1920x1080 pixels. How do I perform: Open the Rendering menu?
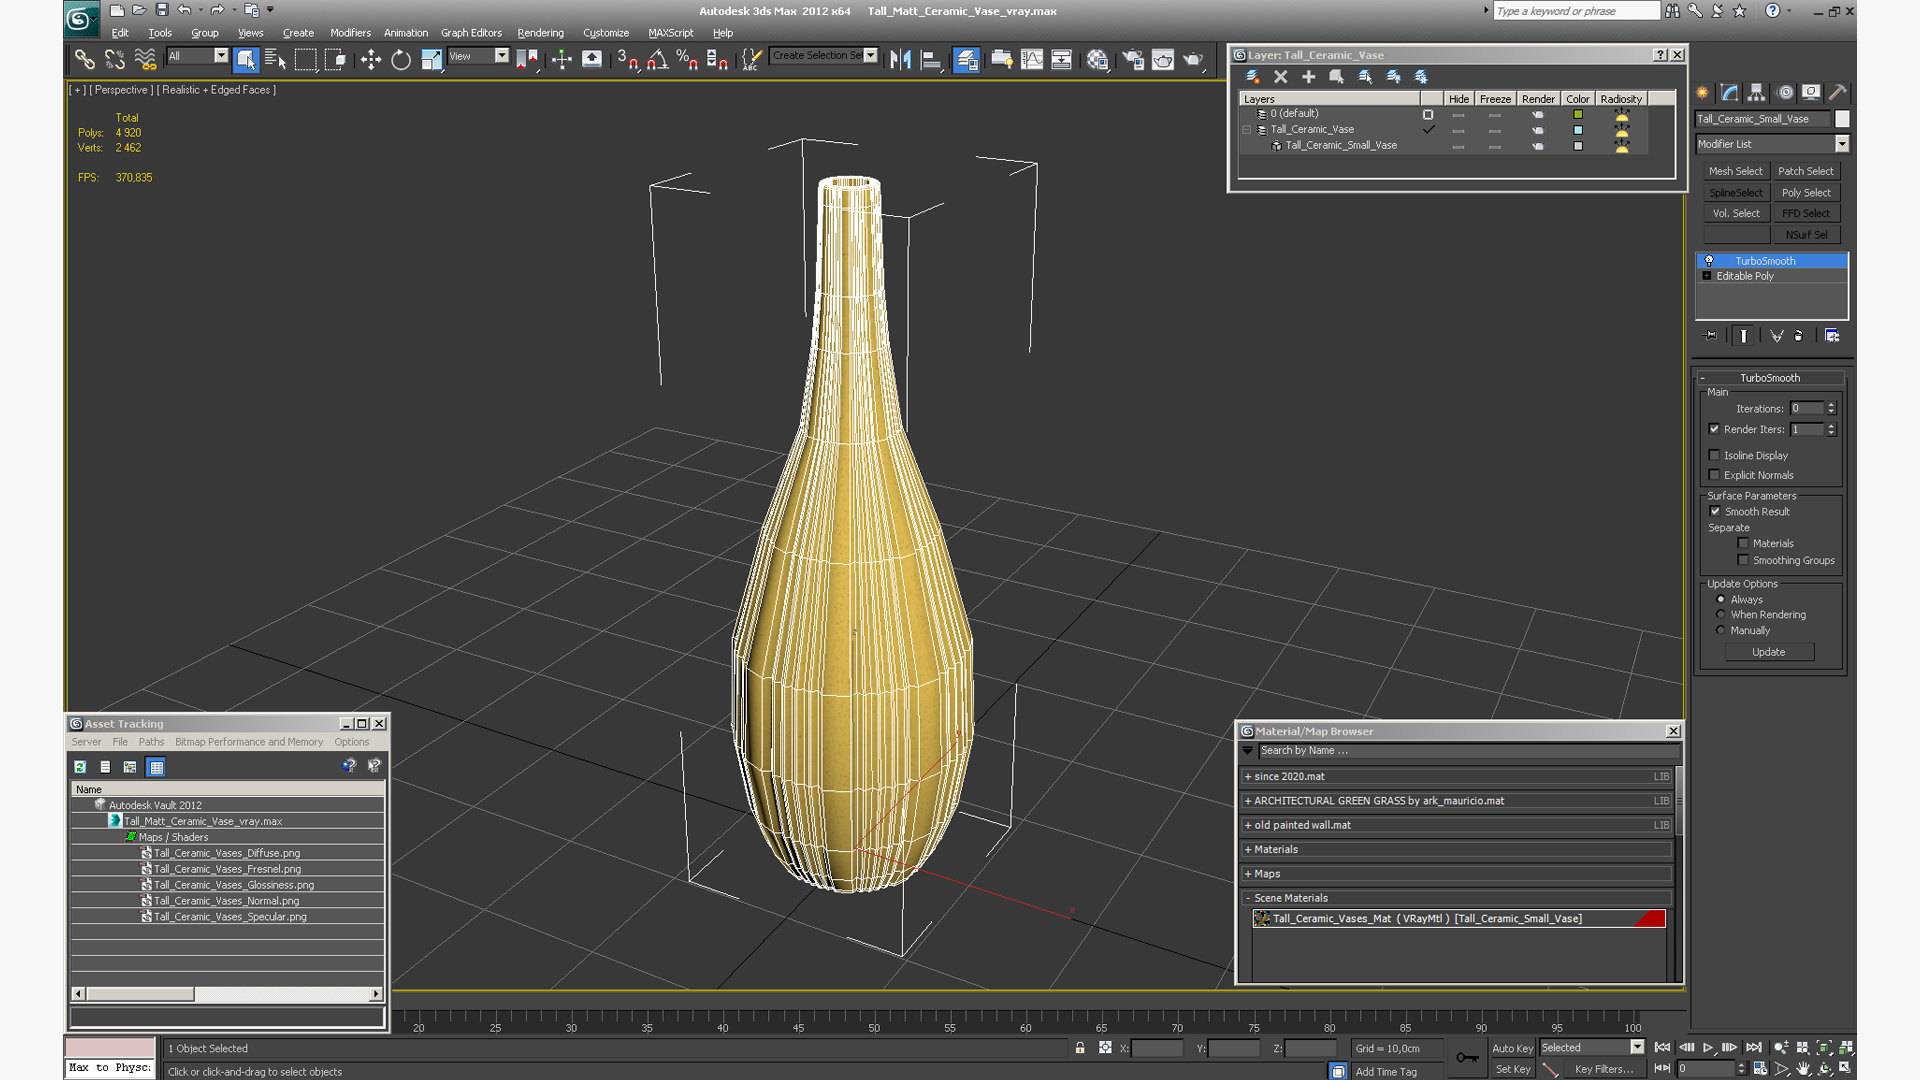(540, 33)
